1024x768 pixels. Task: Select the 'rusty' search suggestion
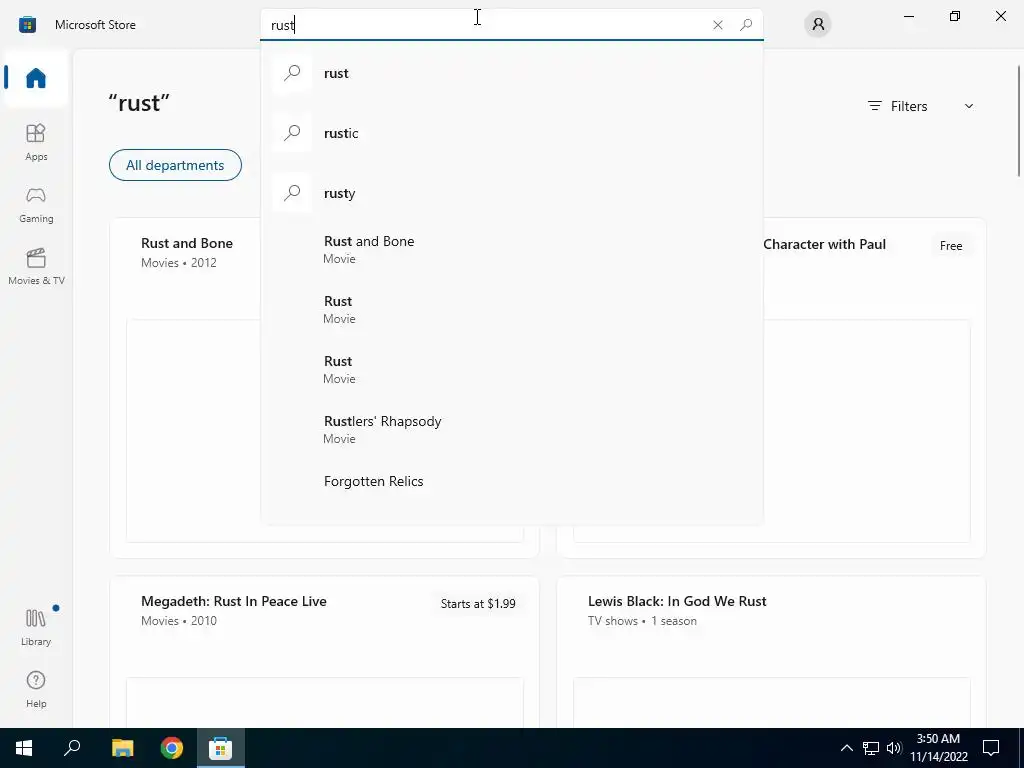point(511,193)
